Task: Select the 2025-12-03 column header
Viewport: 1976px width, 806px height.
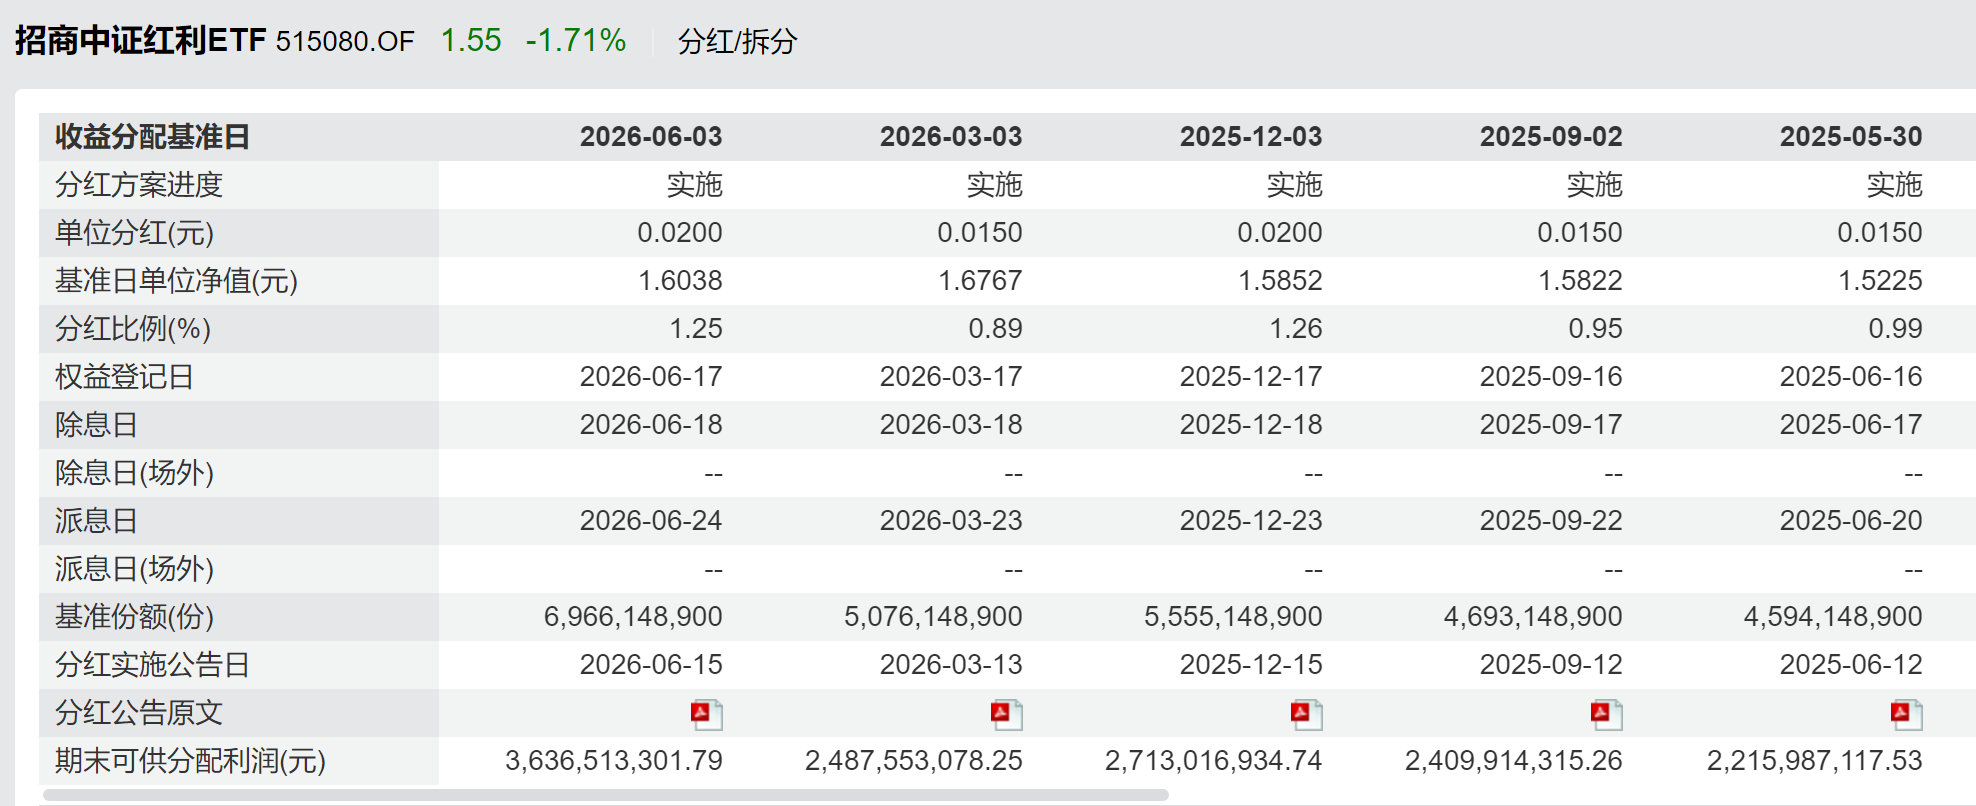Action: click(x=1251, y=137)
